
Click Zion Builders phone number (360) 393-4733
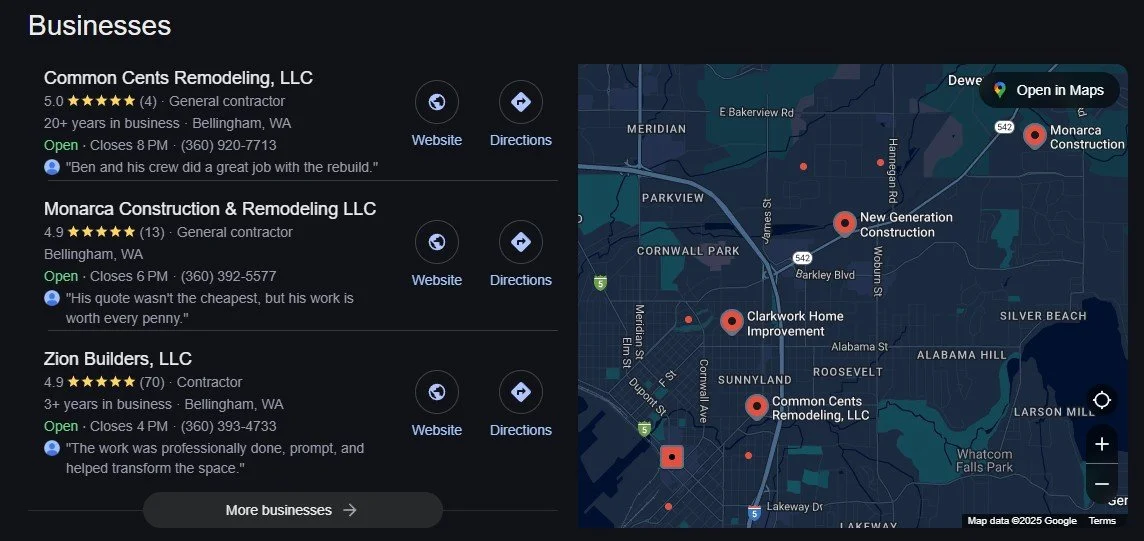(x=228, y=426)
